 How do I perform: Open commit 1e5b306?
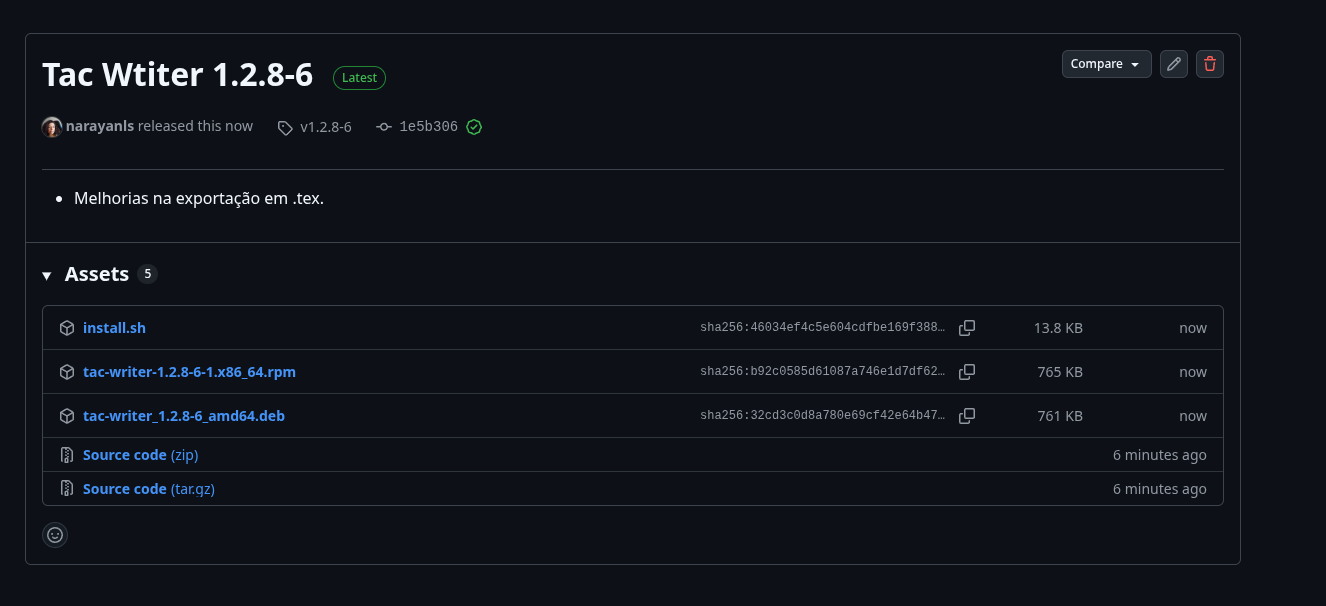[x=428, y=127]
